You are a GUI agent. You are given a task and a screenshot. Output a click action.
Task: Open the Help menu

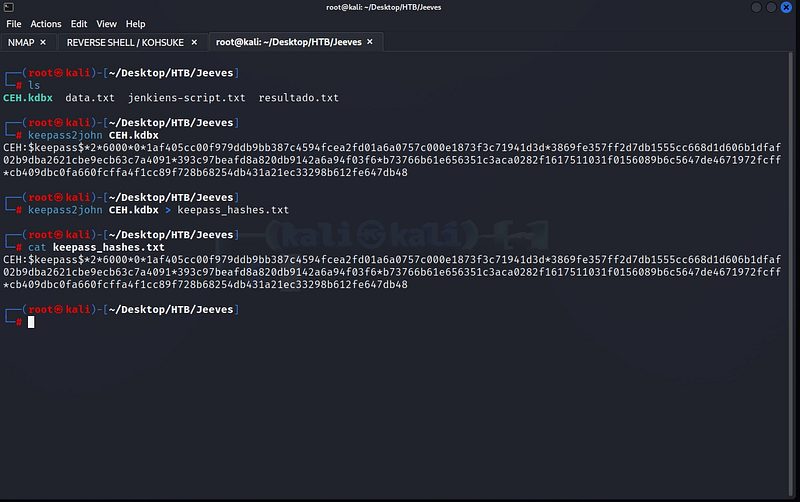click(x=135, y=24)
